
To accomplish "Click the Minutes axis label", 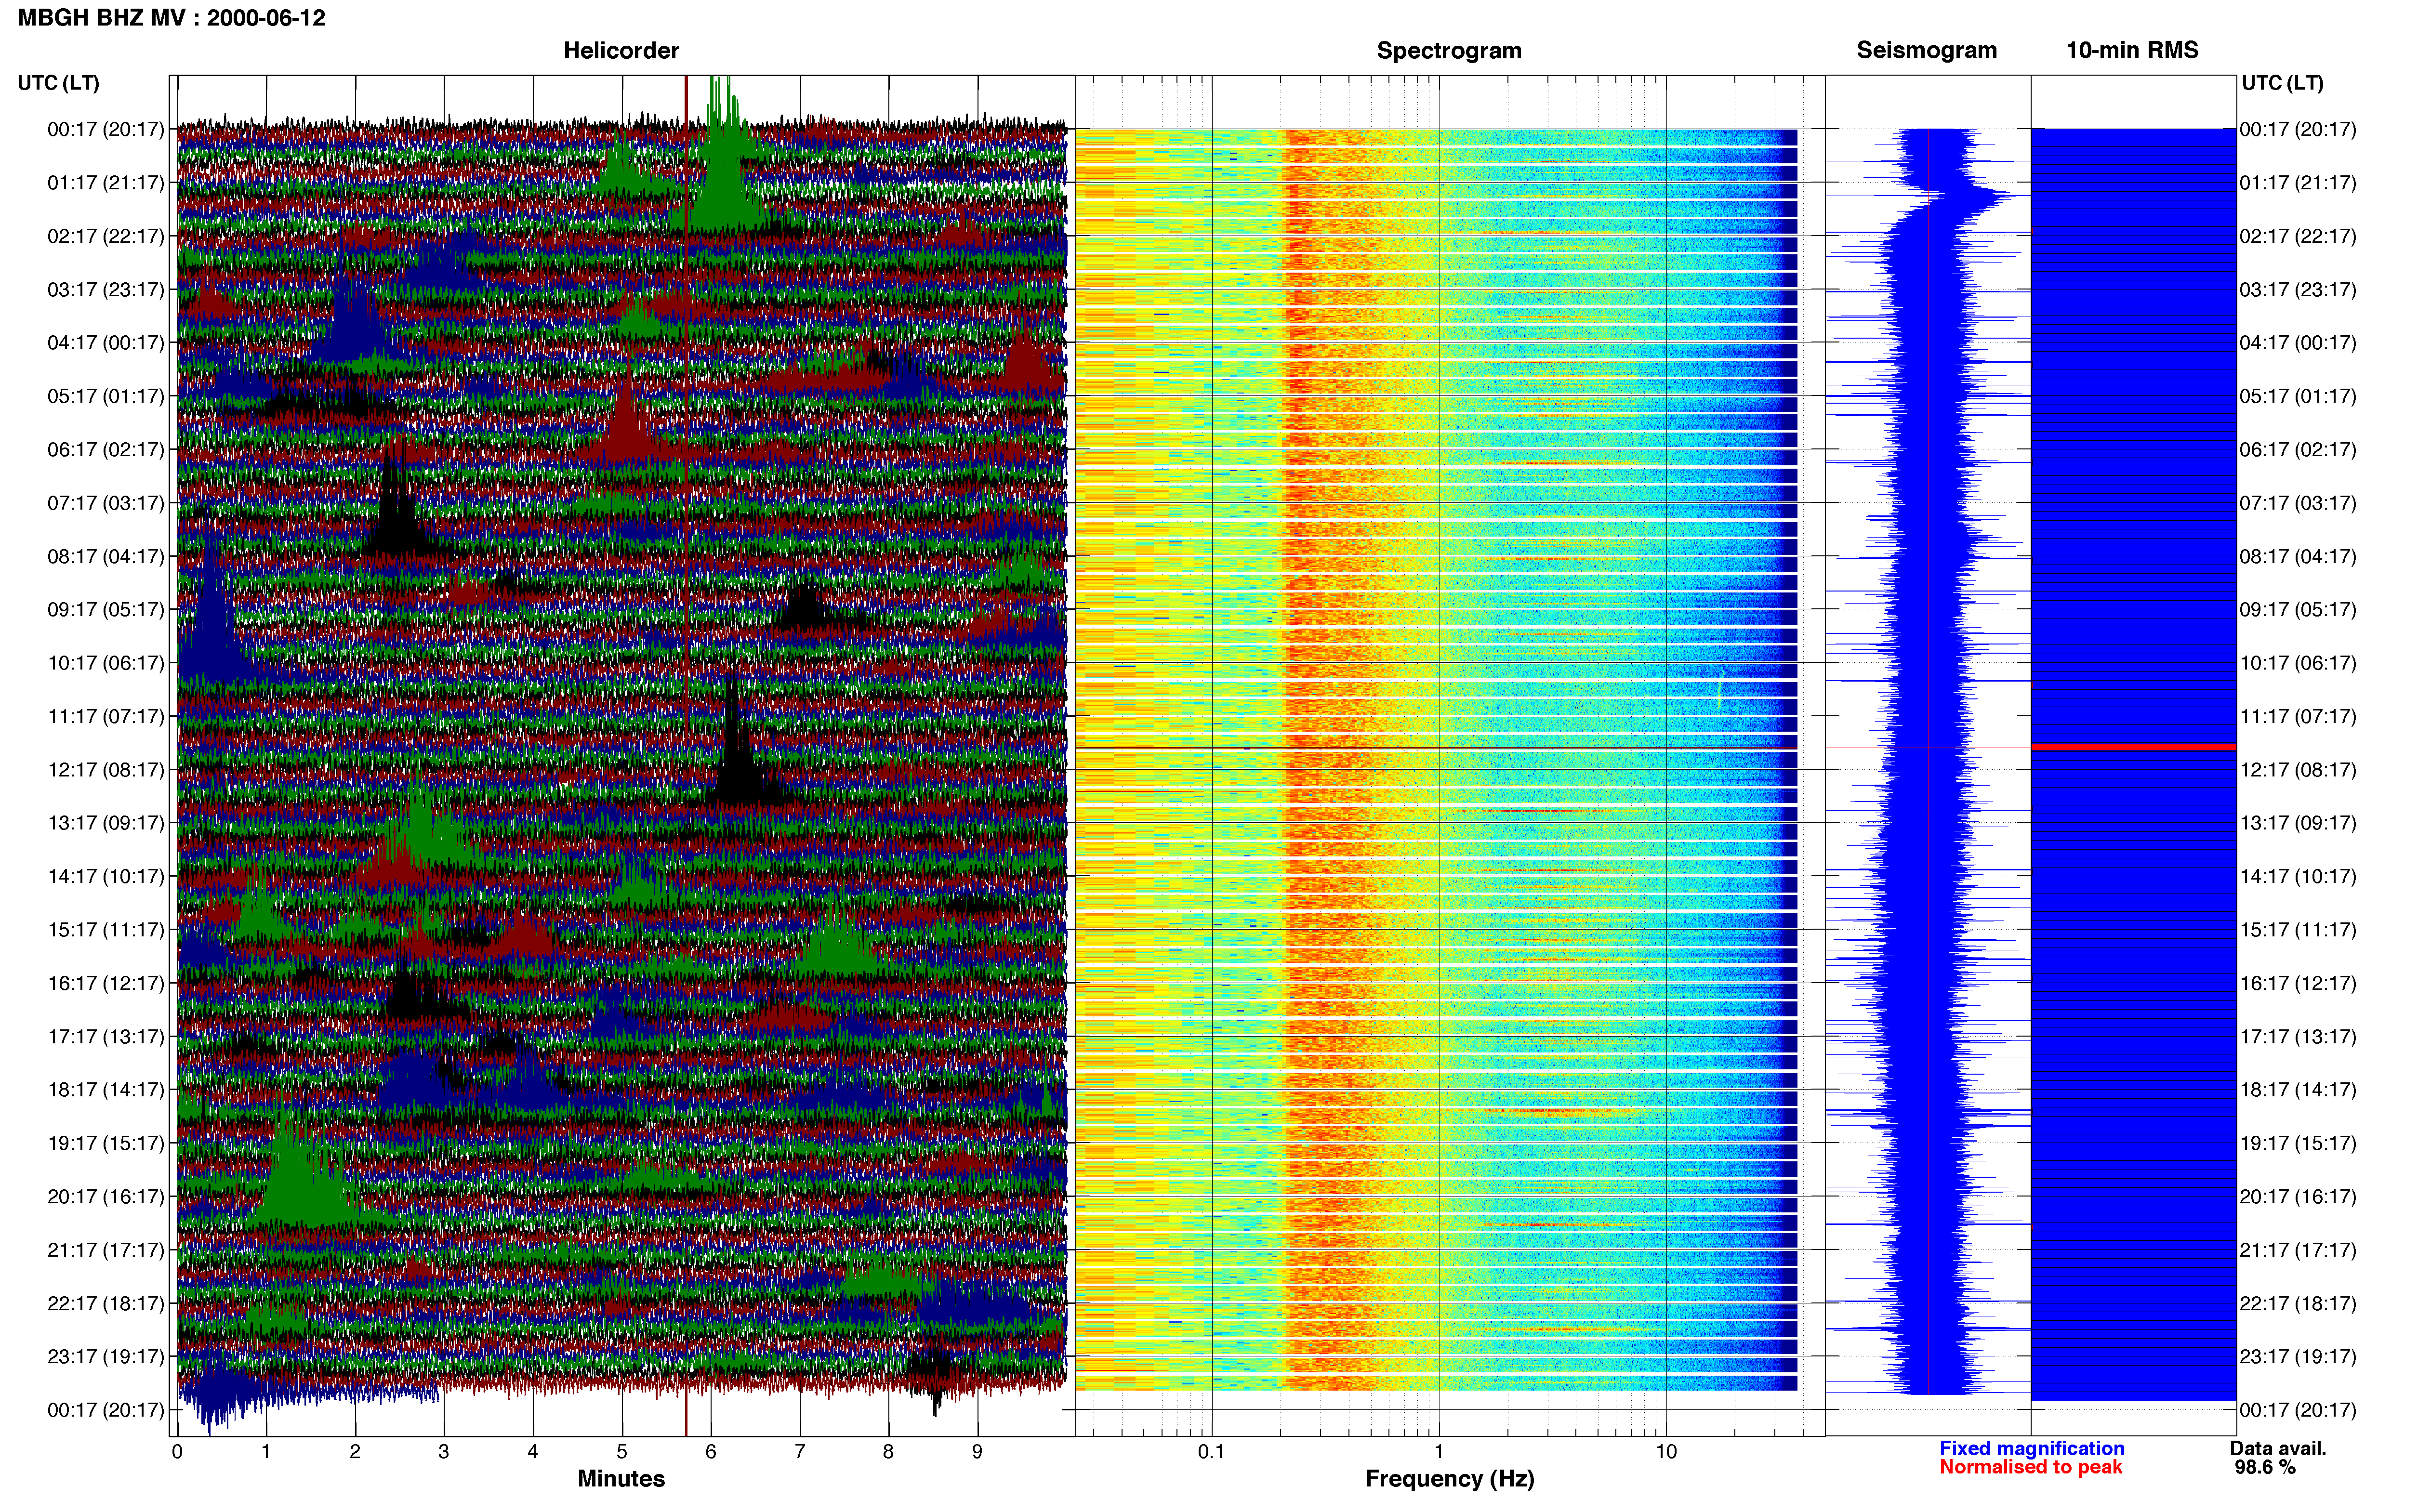I will pos(621,1479).
